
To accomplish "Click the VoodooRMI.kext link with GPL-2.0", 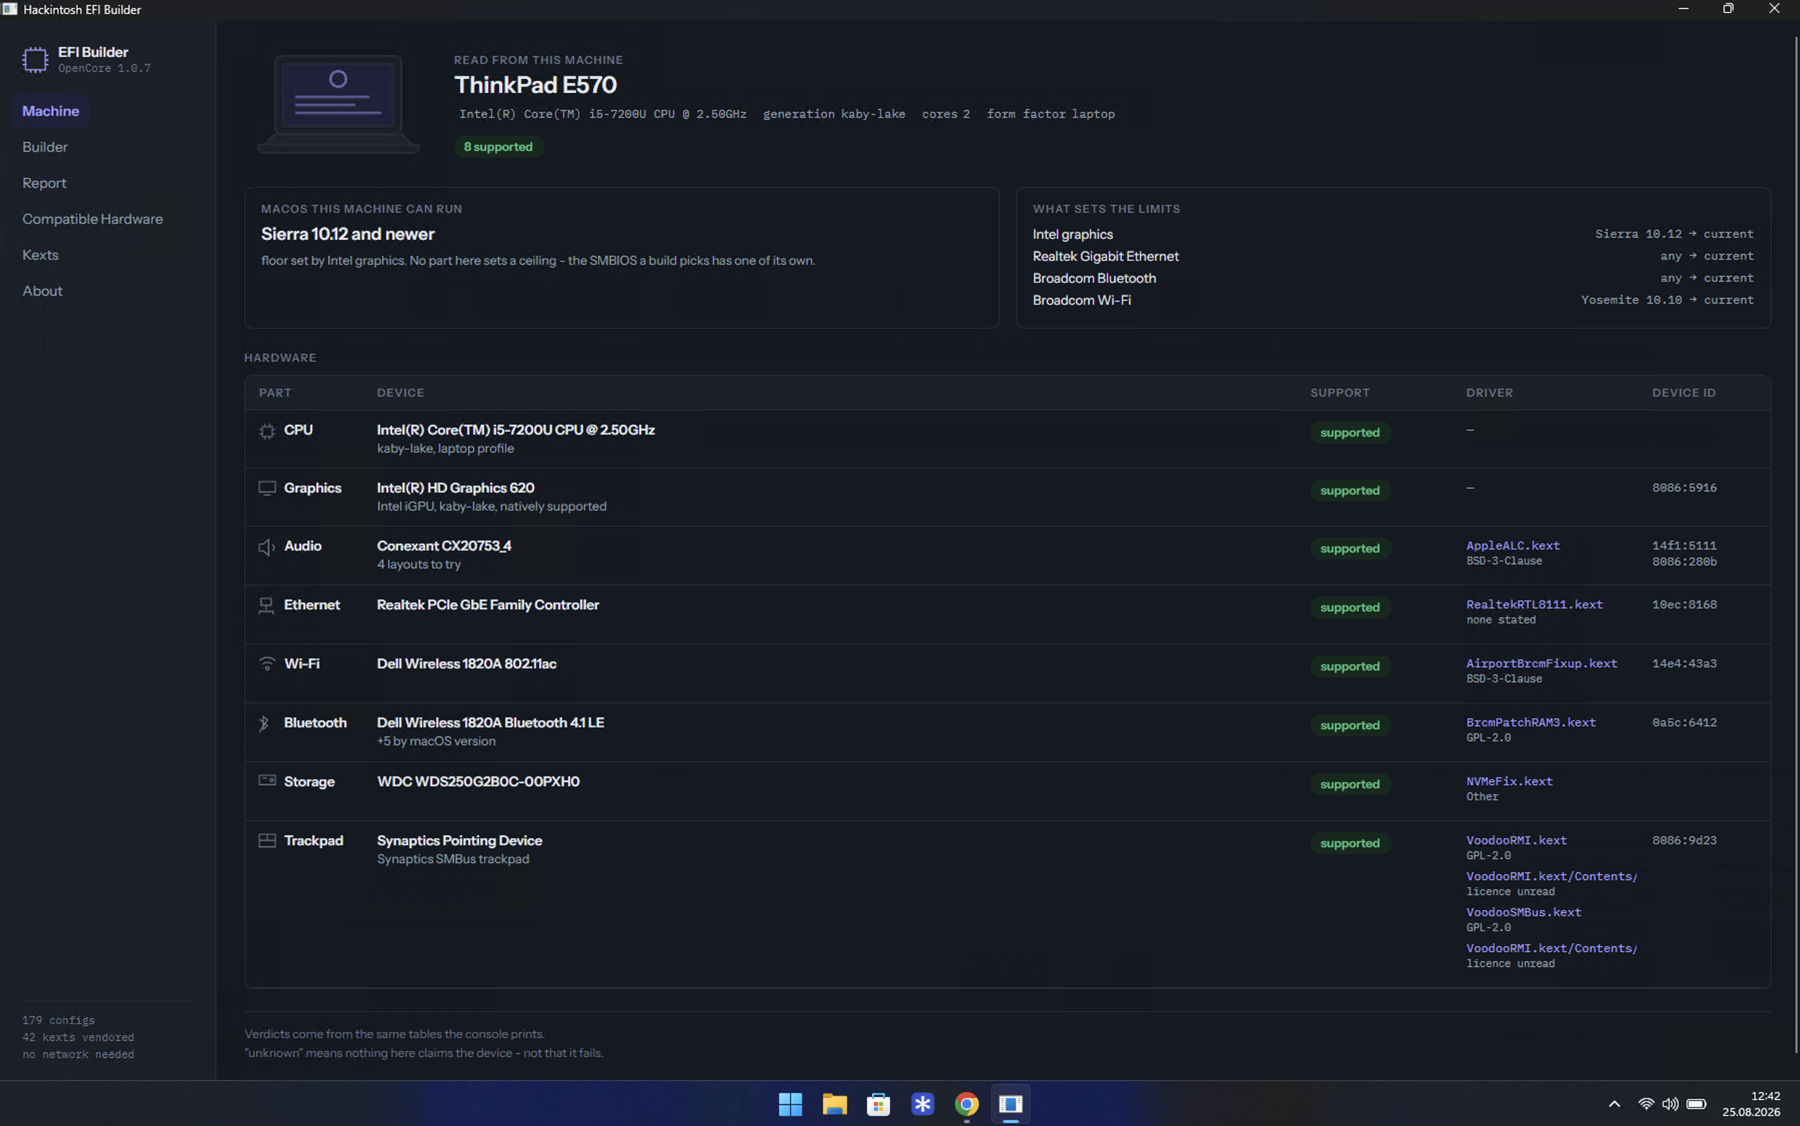I will (1516, 841).
